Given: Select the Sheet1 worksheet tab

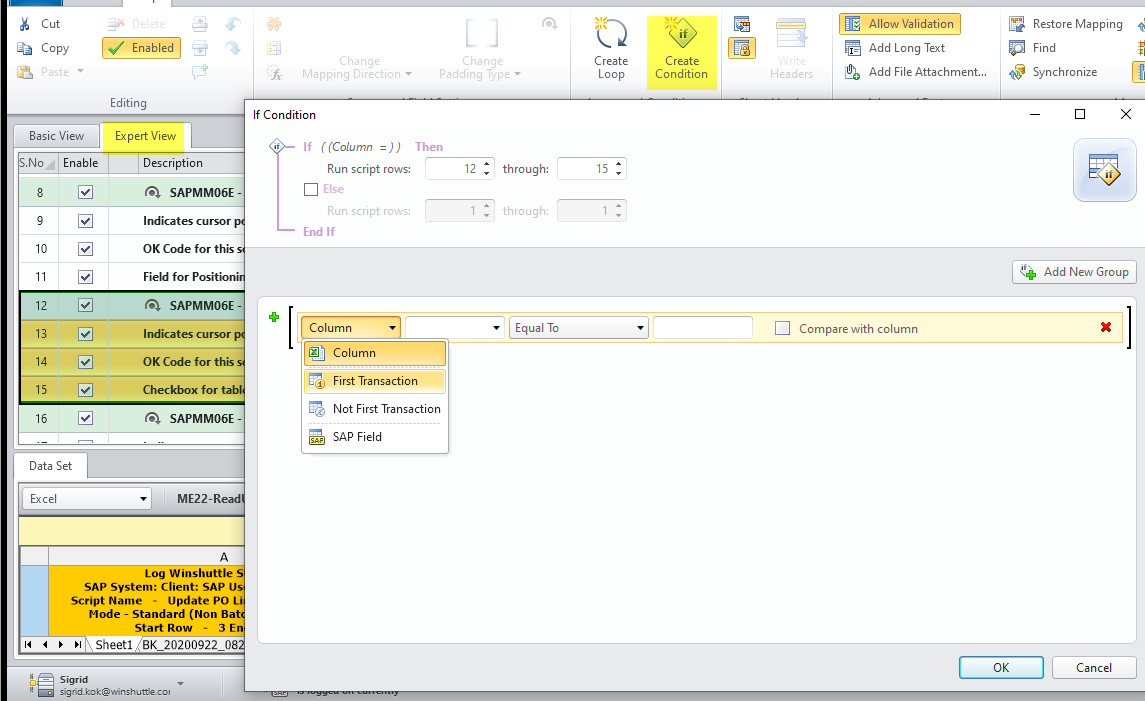Looking at the screenshot, I should click(x=113, y=644).
